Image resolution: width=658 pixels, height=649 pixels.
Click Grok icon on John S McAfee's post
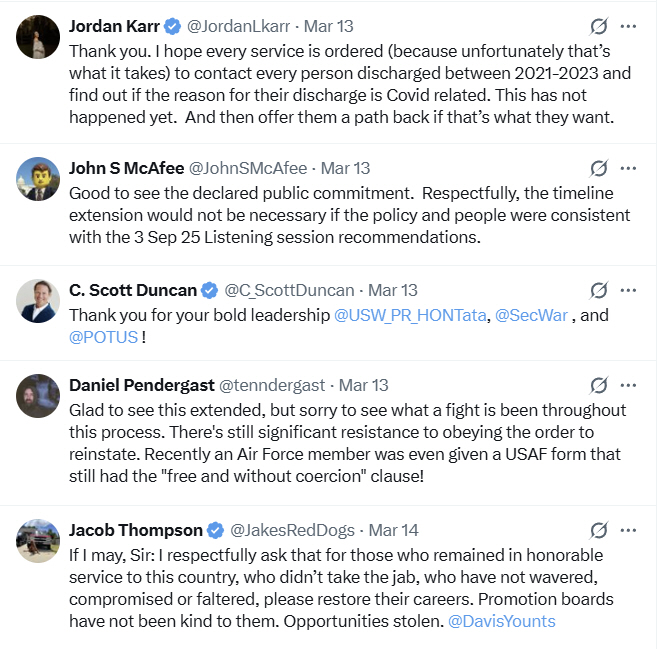click(599, 168)
